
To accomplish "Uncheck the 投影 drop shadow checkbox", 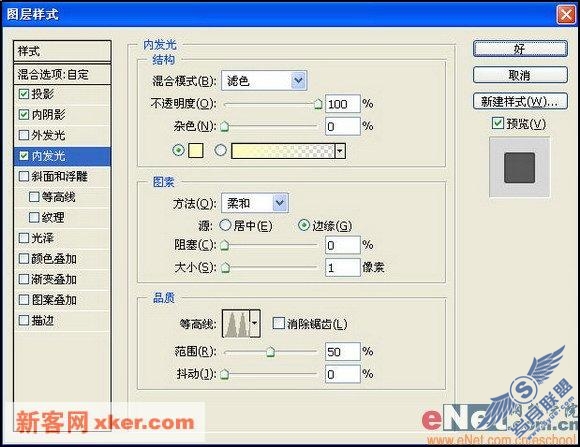I will click(24, 94).
